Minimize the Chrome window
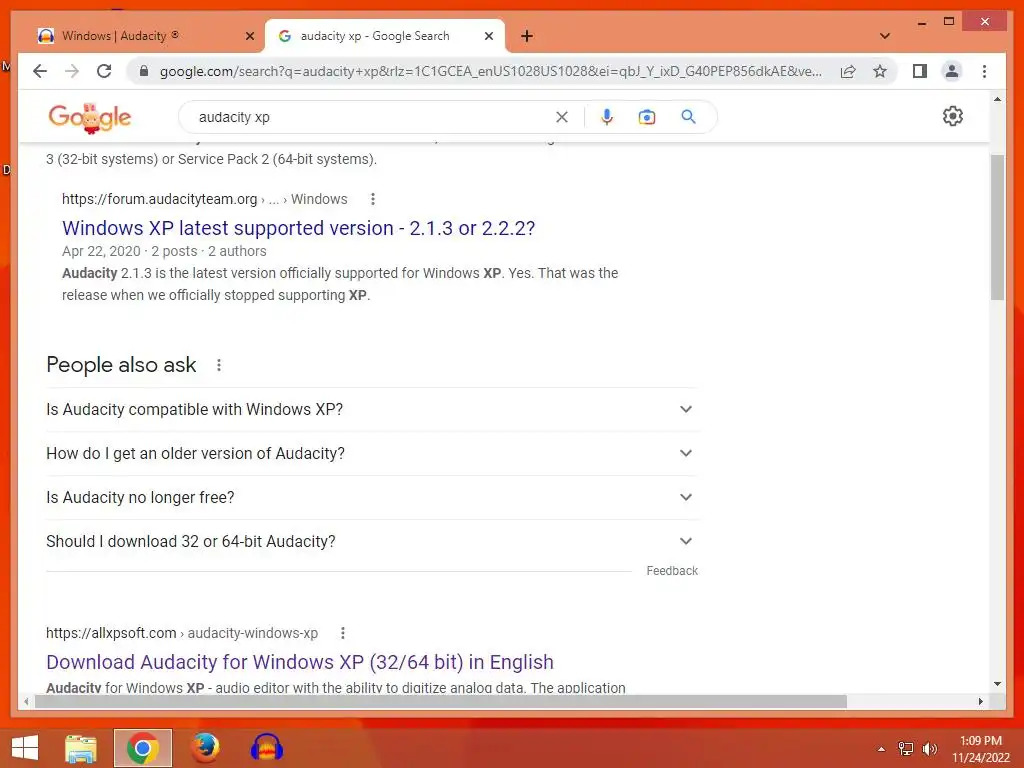The image size is (1024, 768). coord(921,22)
